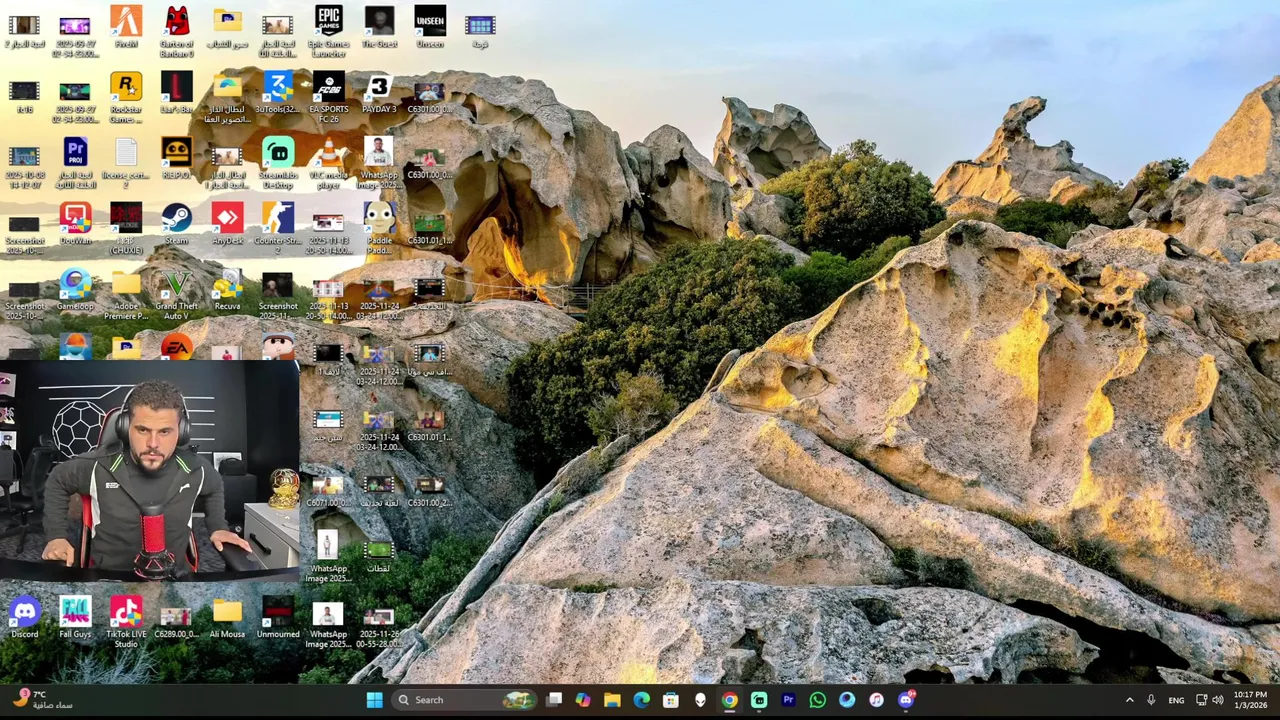Open the volume tray icon
This screenshot has width=1280, height=720.
(x=1218, y=700)
